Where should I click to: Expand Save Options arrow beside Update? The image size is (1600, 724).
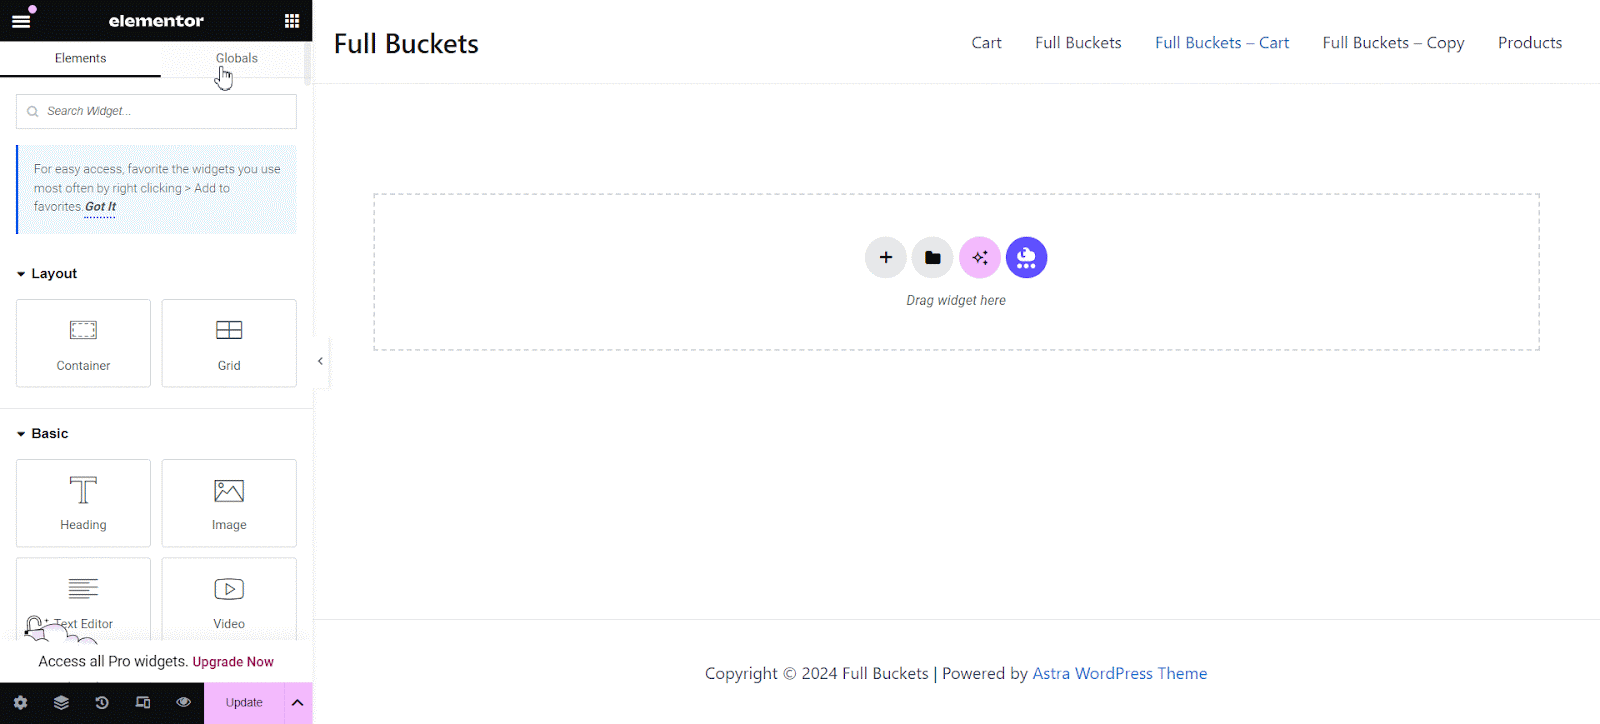[x=297, y=703]
